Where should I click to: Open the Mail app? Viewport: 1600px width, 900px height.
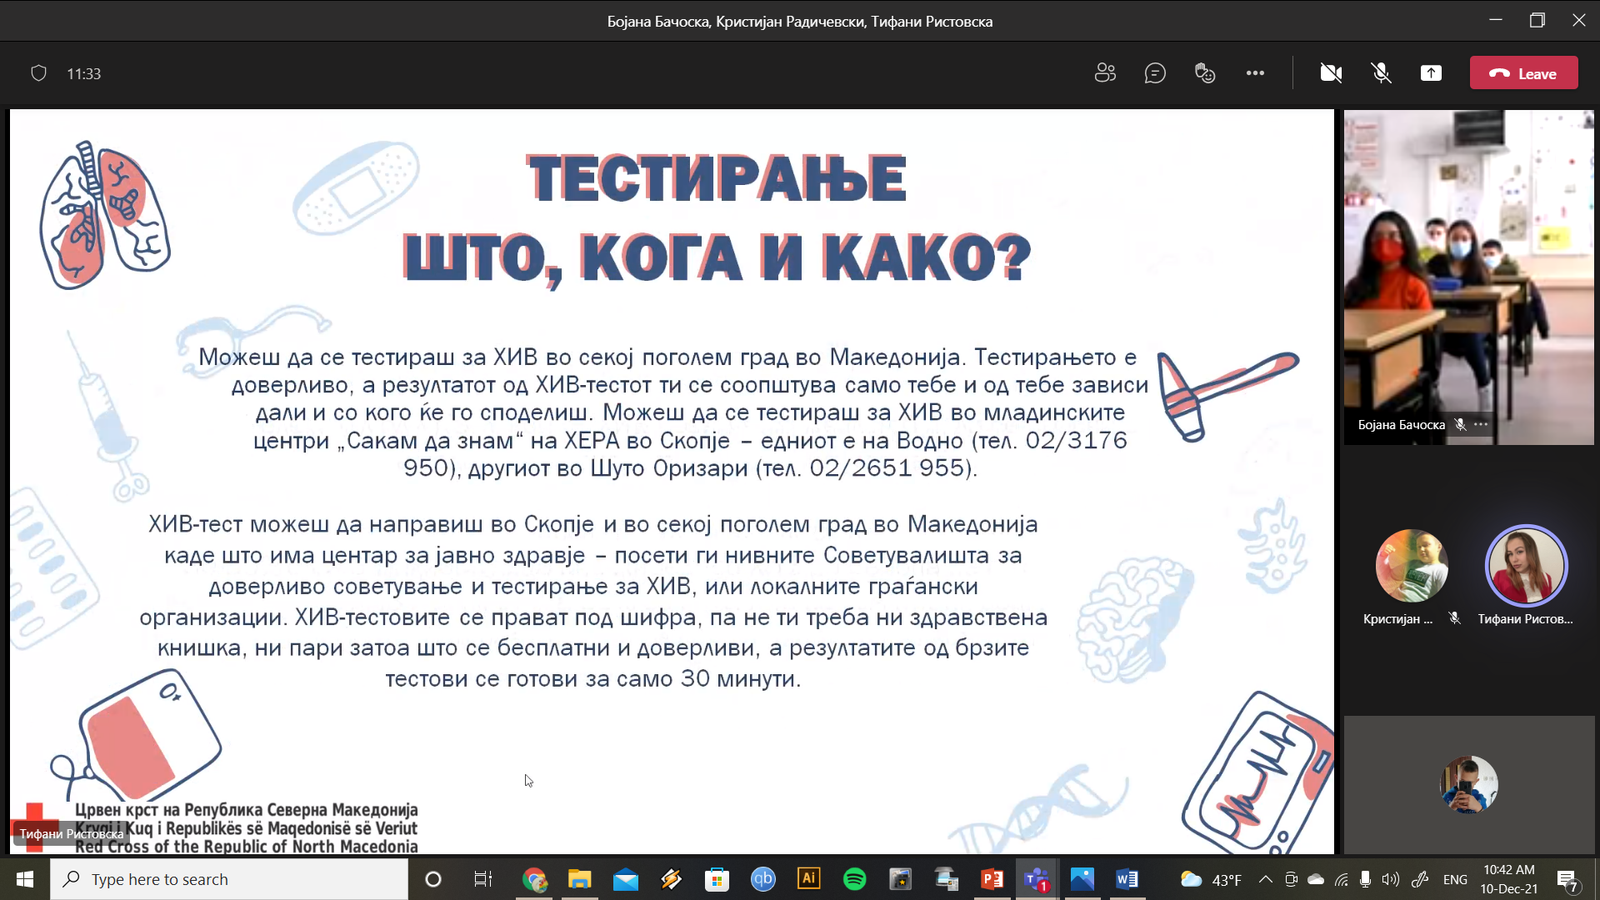(626, 879)
